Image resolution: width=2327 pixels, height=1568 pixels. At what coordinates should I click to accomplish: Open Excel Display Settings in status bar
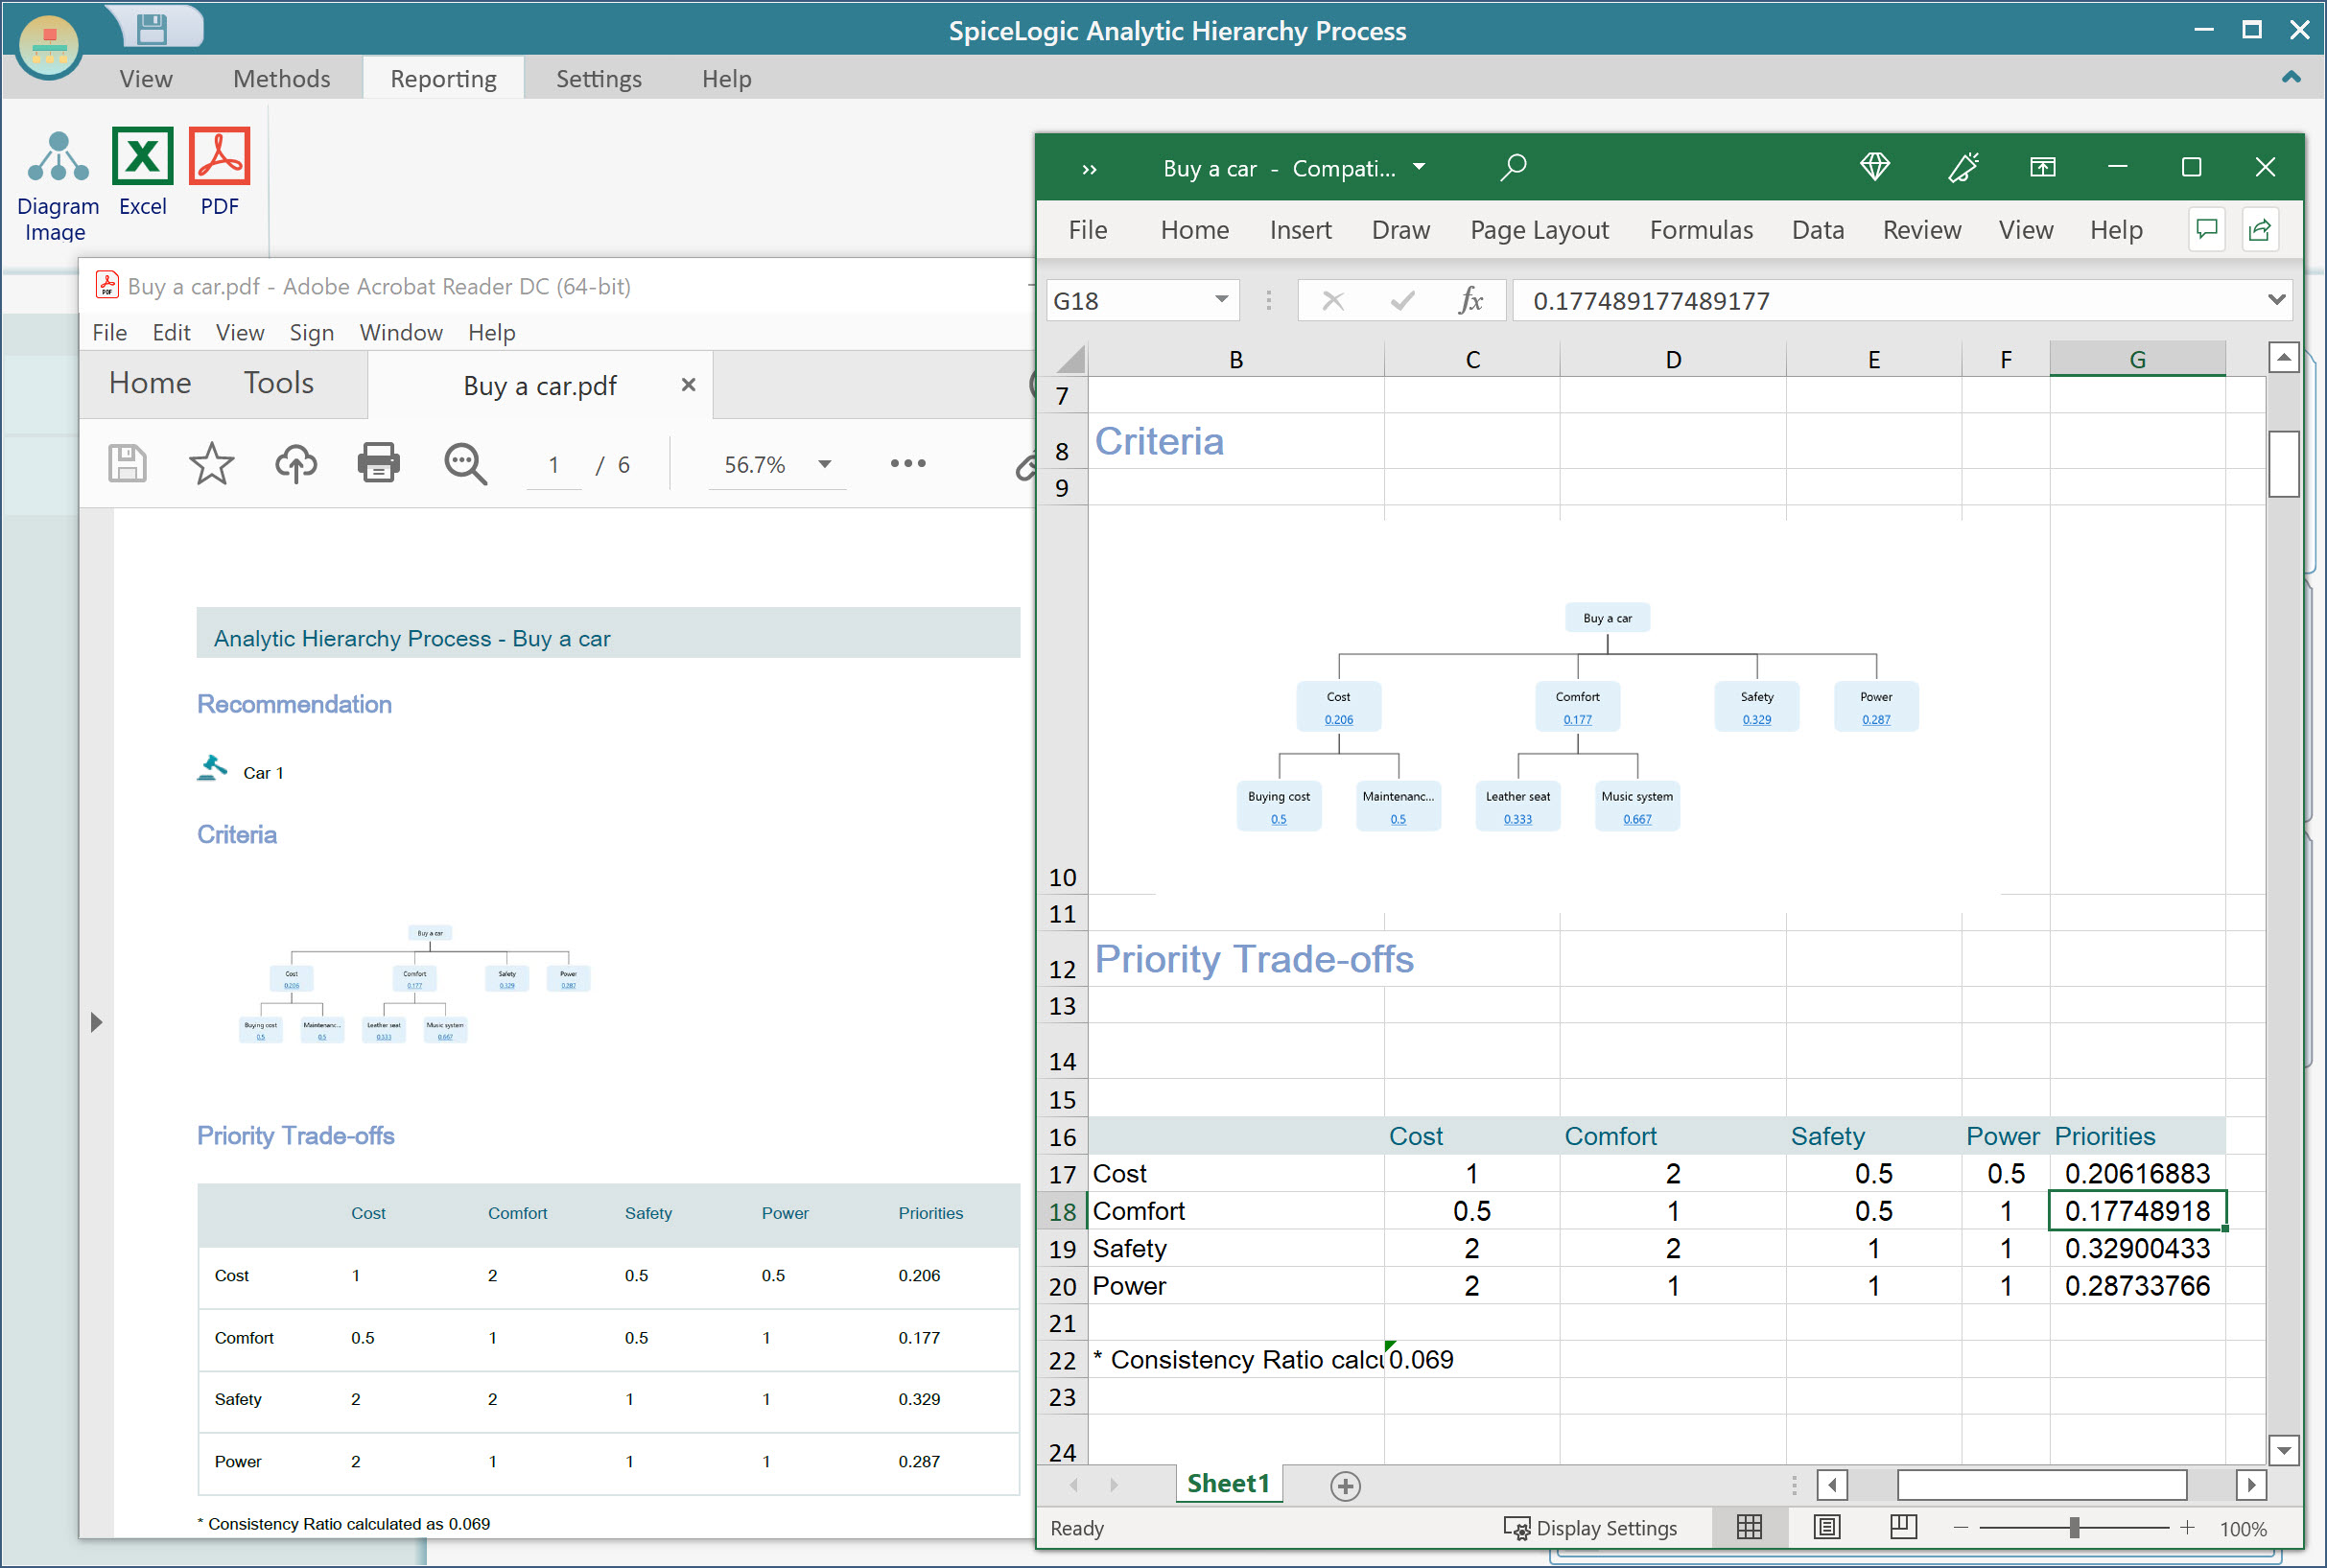point(1590,1528)
